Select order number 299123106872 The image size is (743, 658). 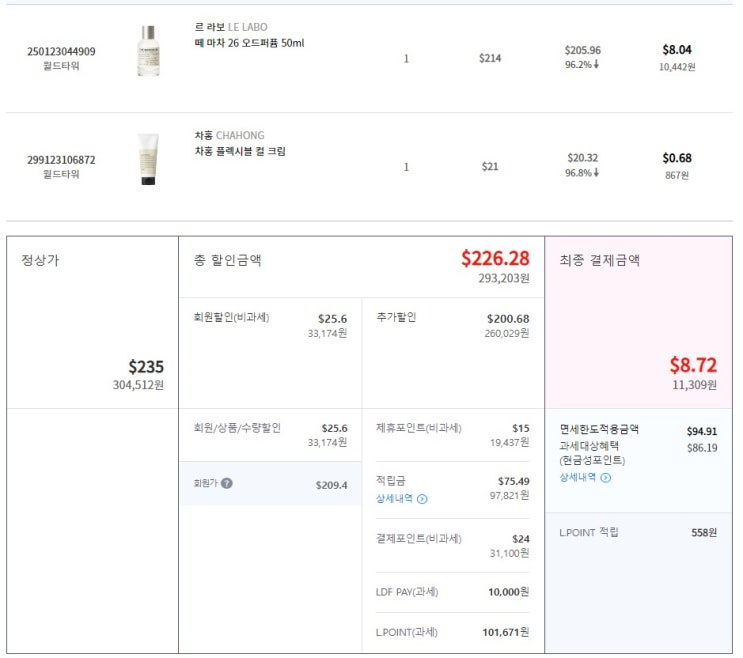[61, 159]
